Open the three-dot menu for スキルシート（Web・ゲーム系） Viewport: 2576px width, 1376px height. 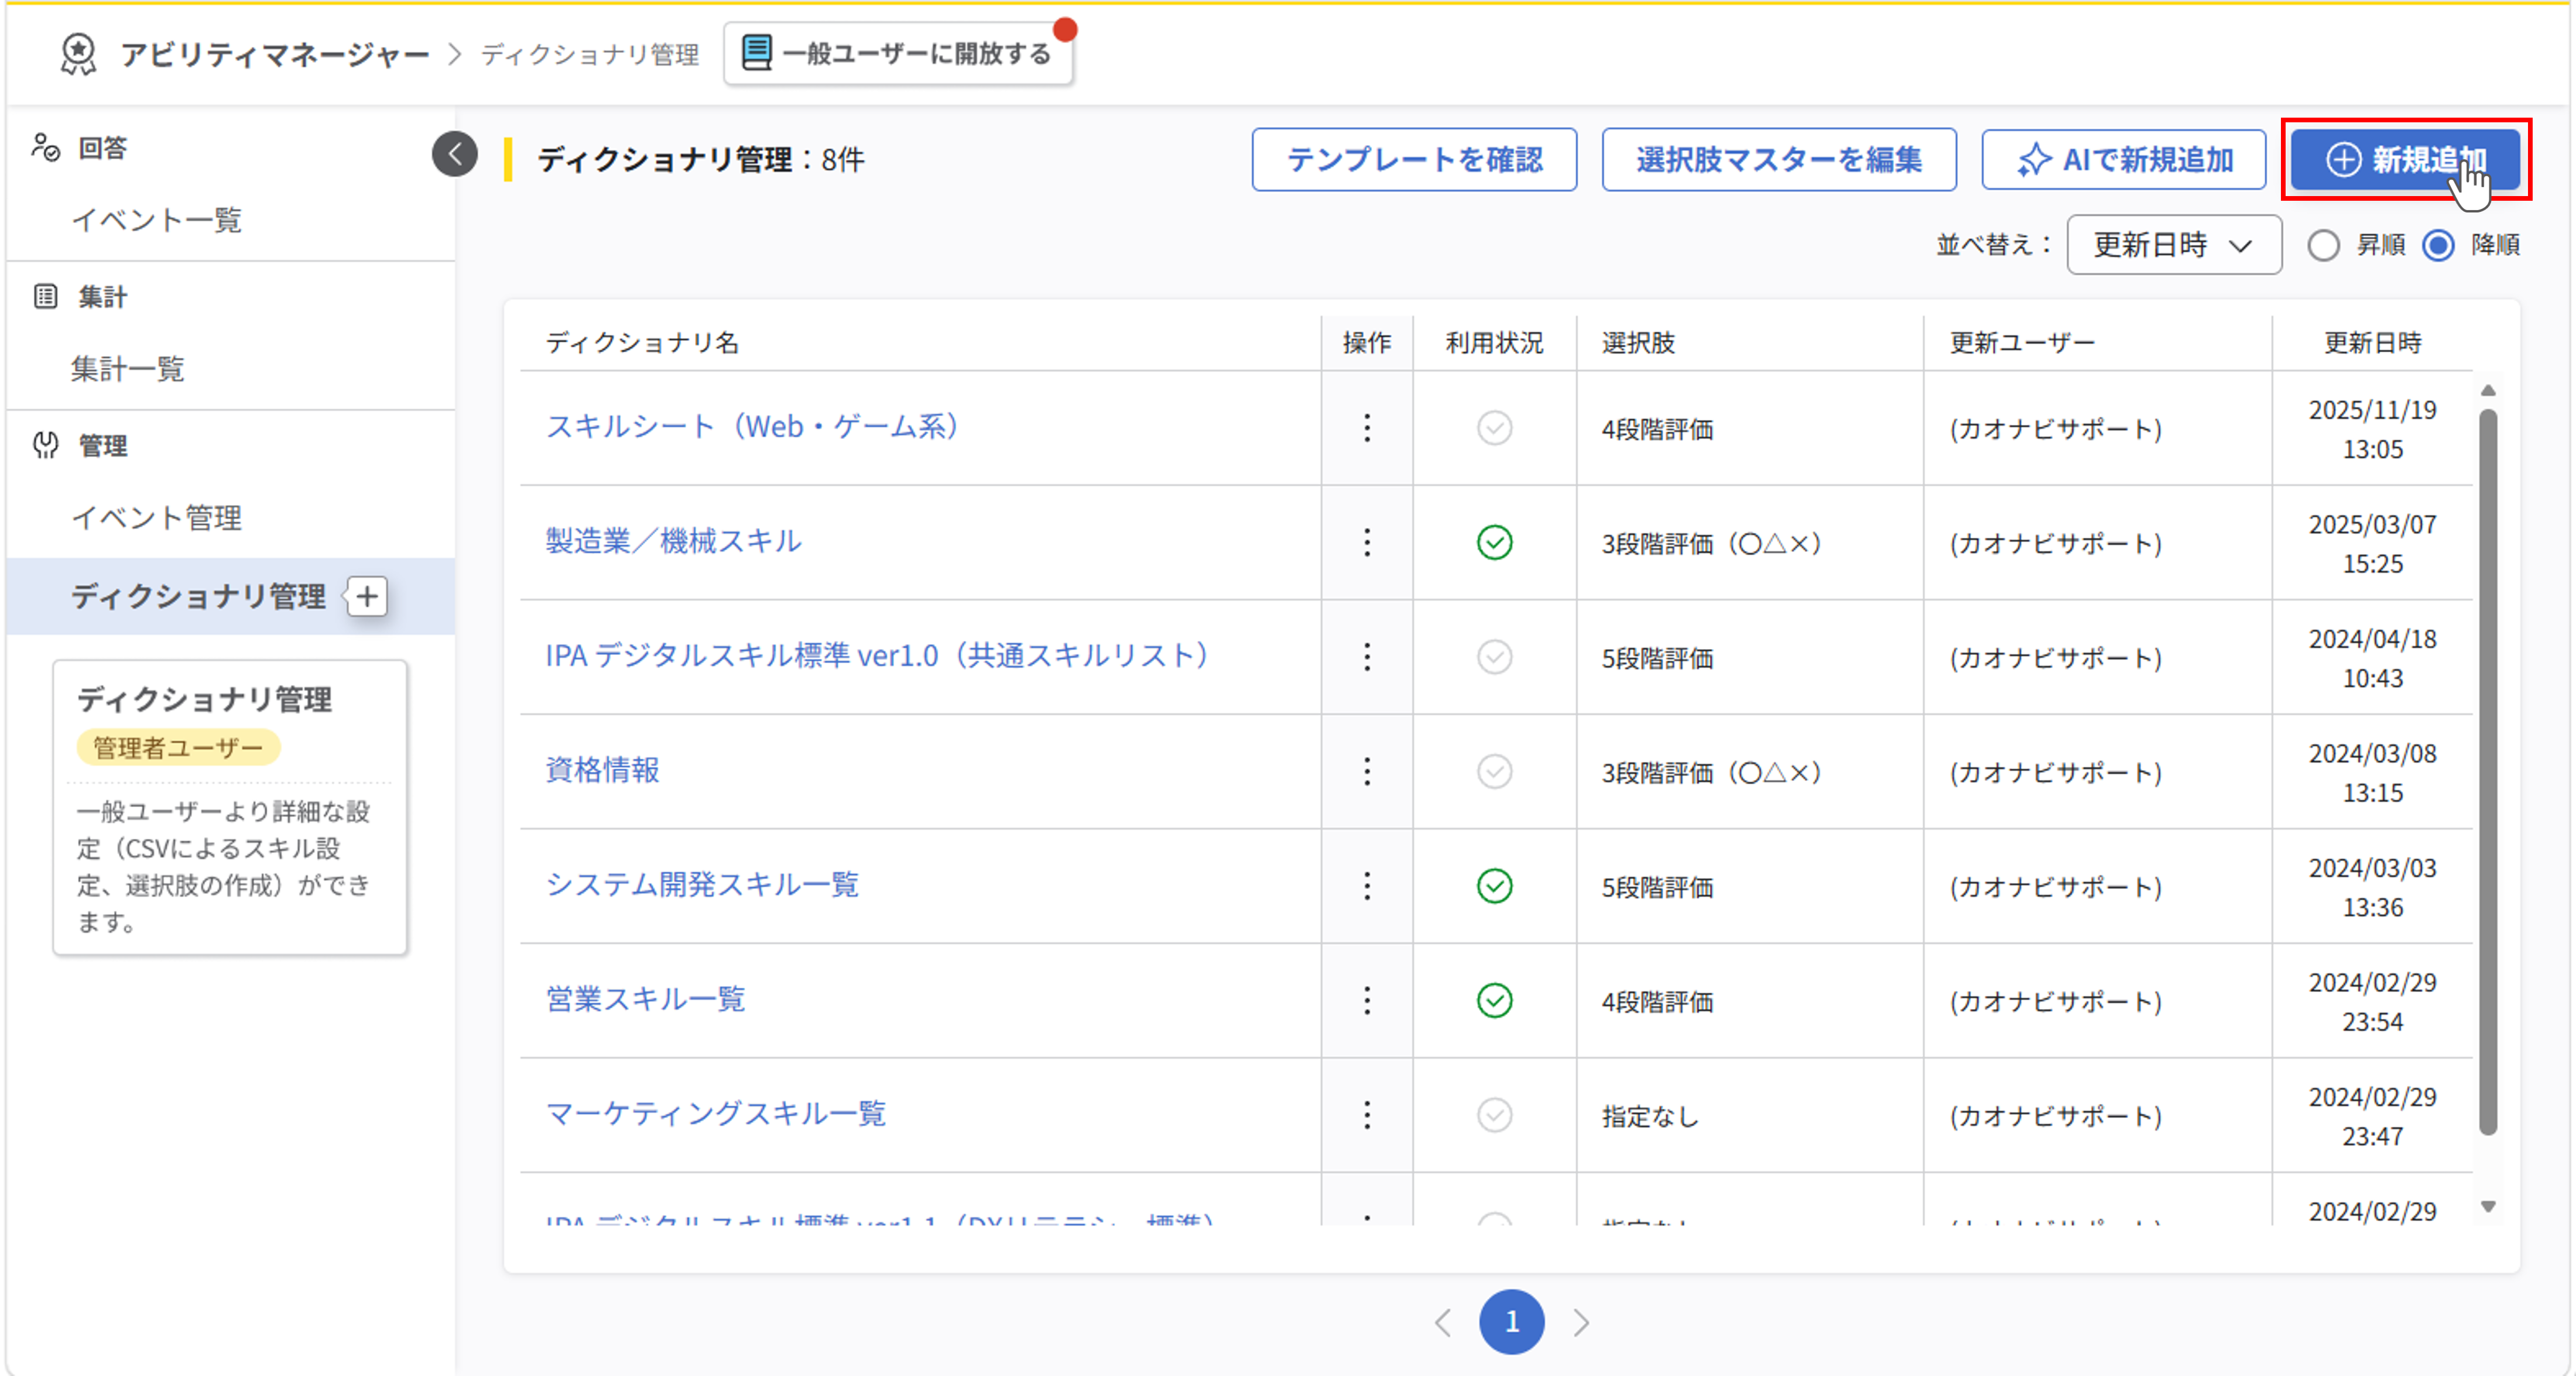1367,428
